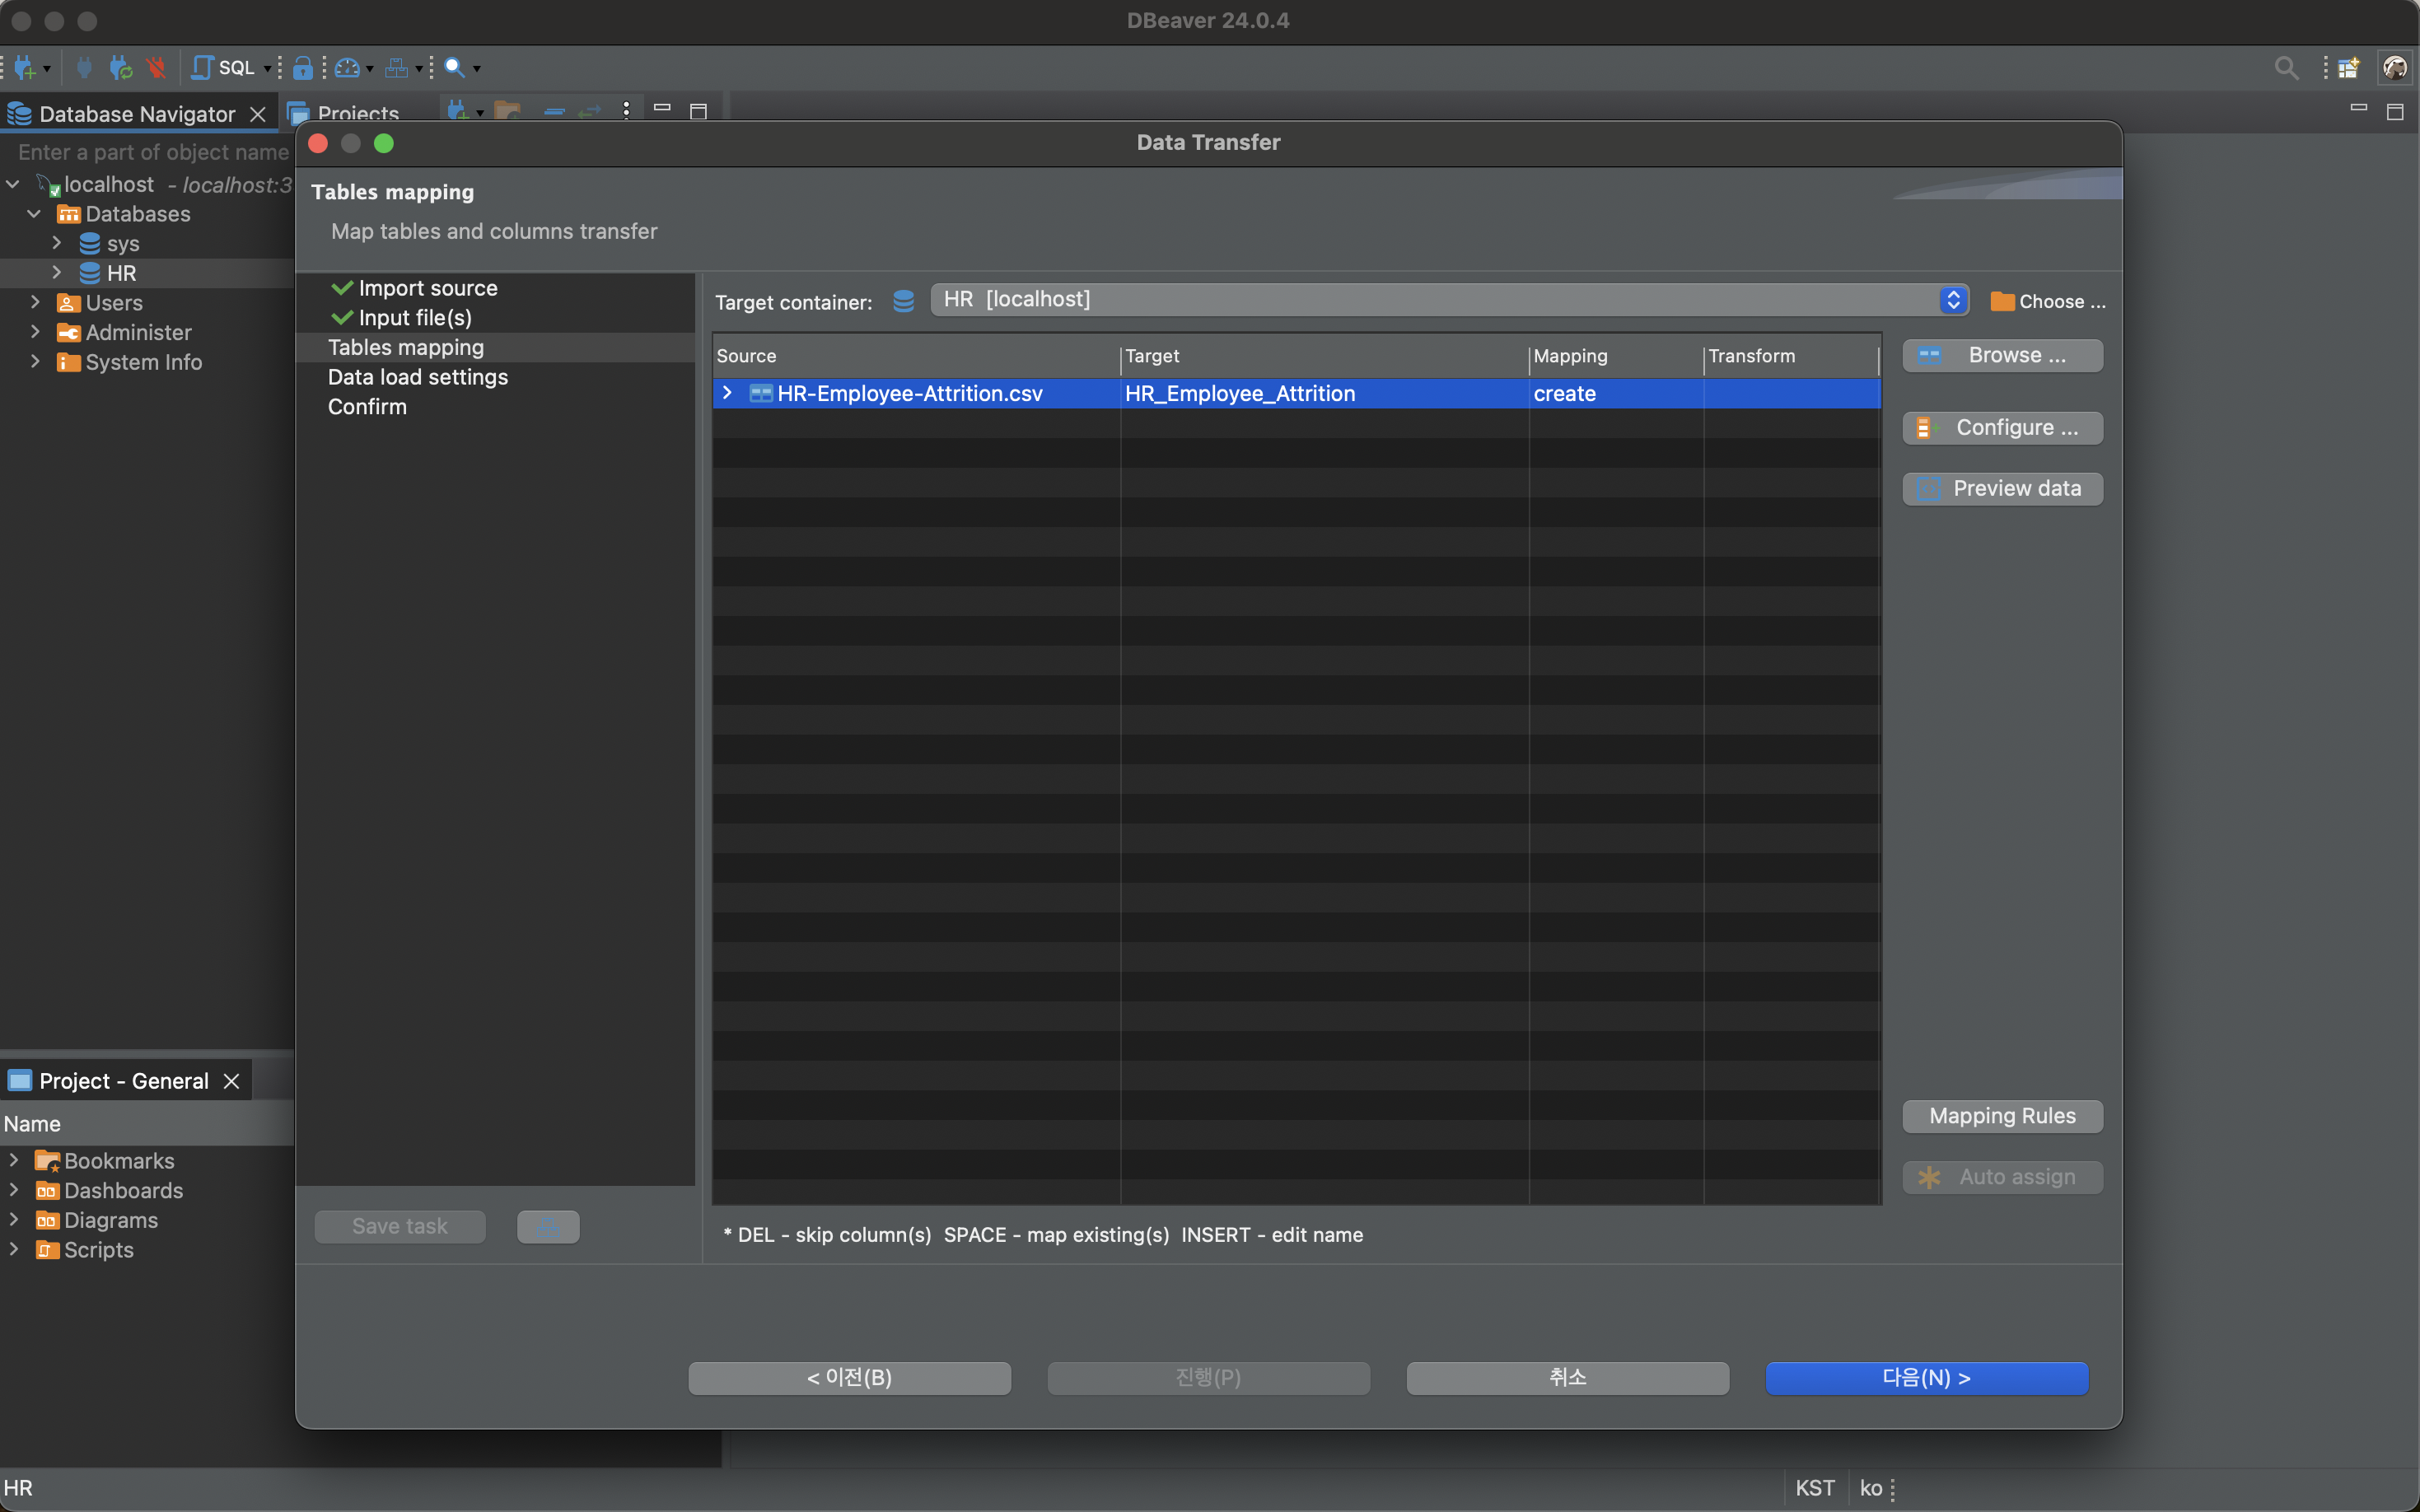Click the Configure button for mapping
This screenshot has height=1512, width=2420.
2002,428
